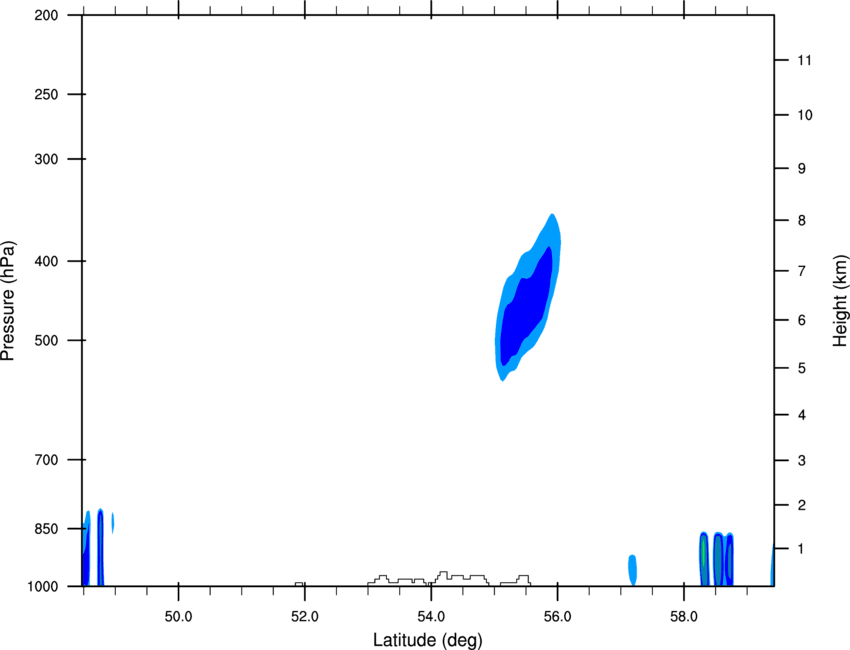Click the 54.0 latitude tick label
This screenshot has height=650, width=850.
pos(431,617)
